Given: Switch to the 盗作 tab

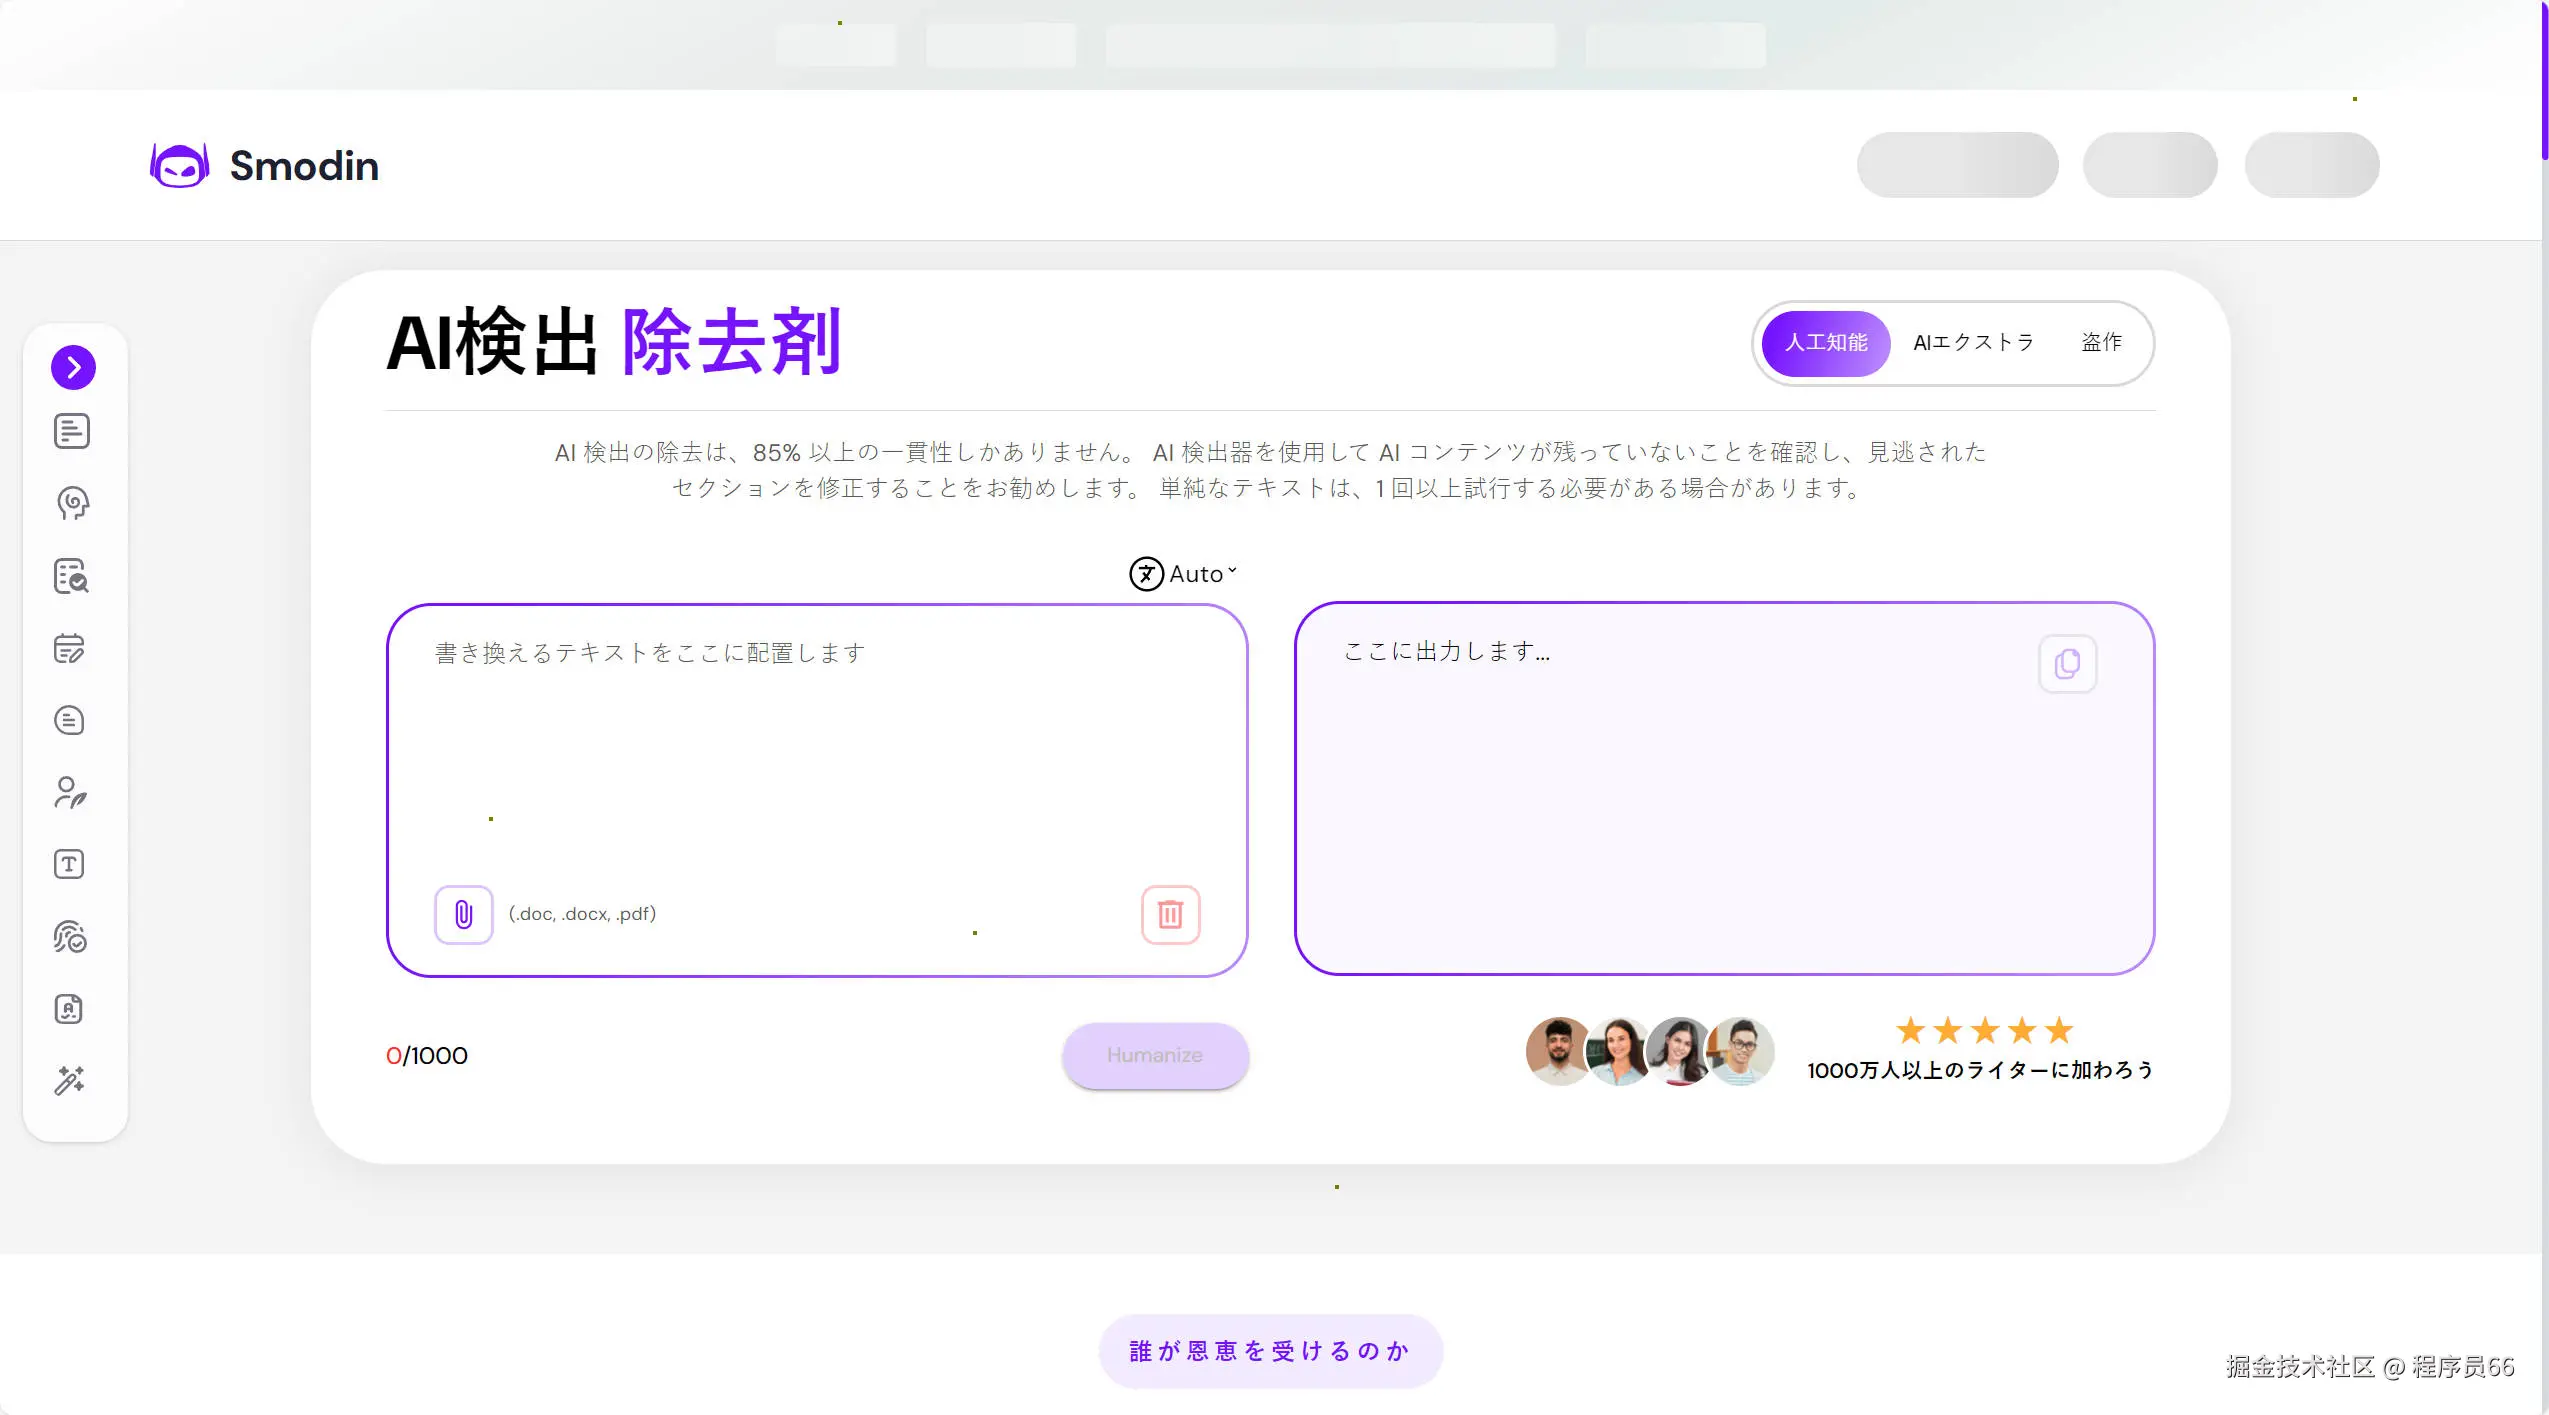Looking at the screenshot, I should click(2101, 343).
